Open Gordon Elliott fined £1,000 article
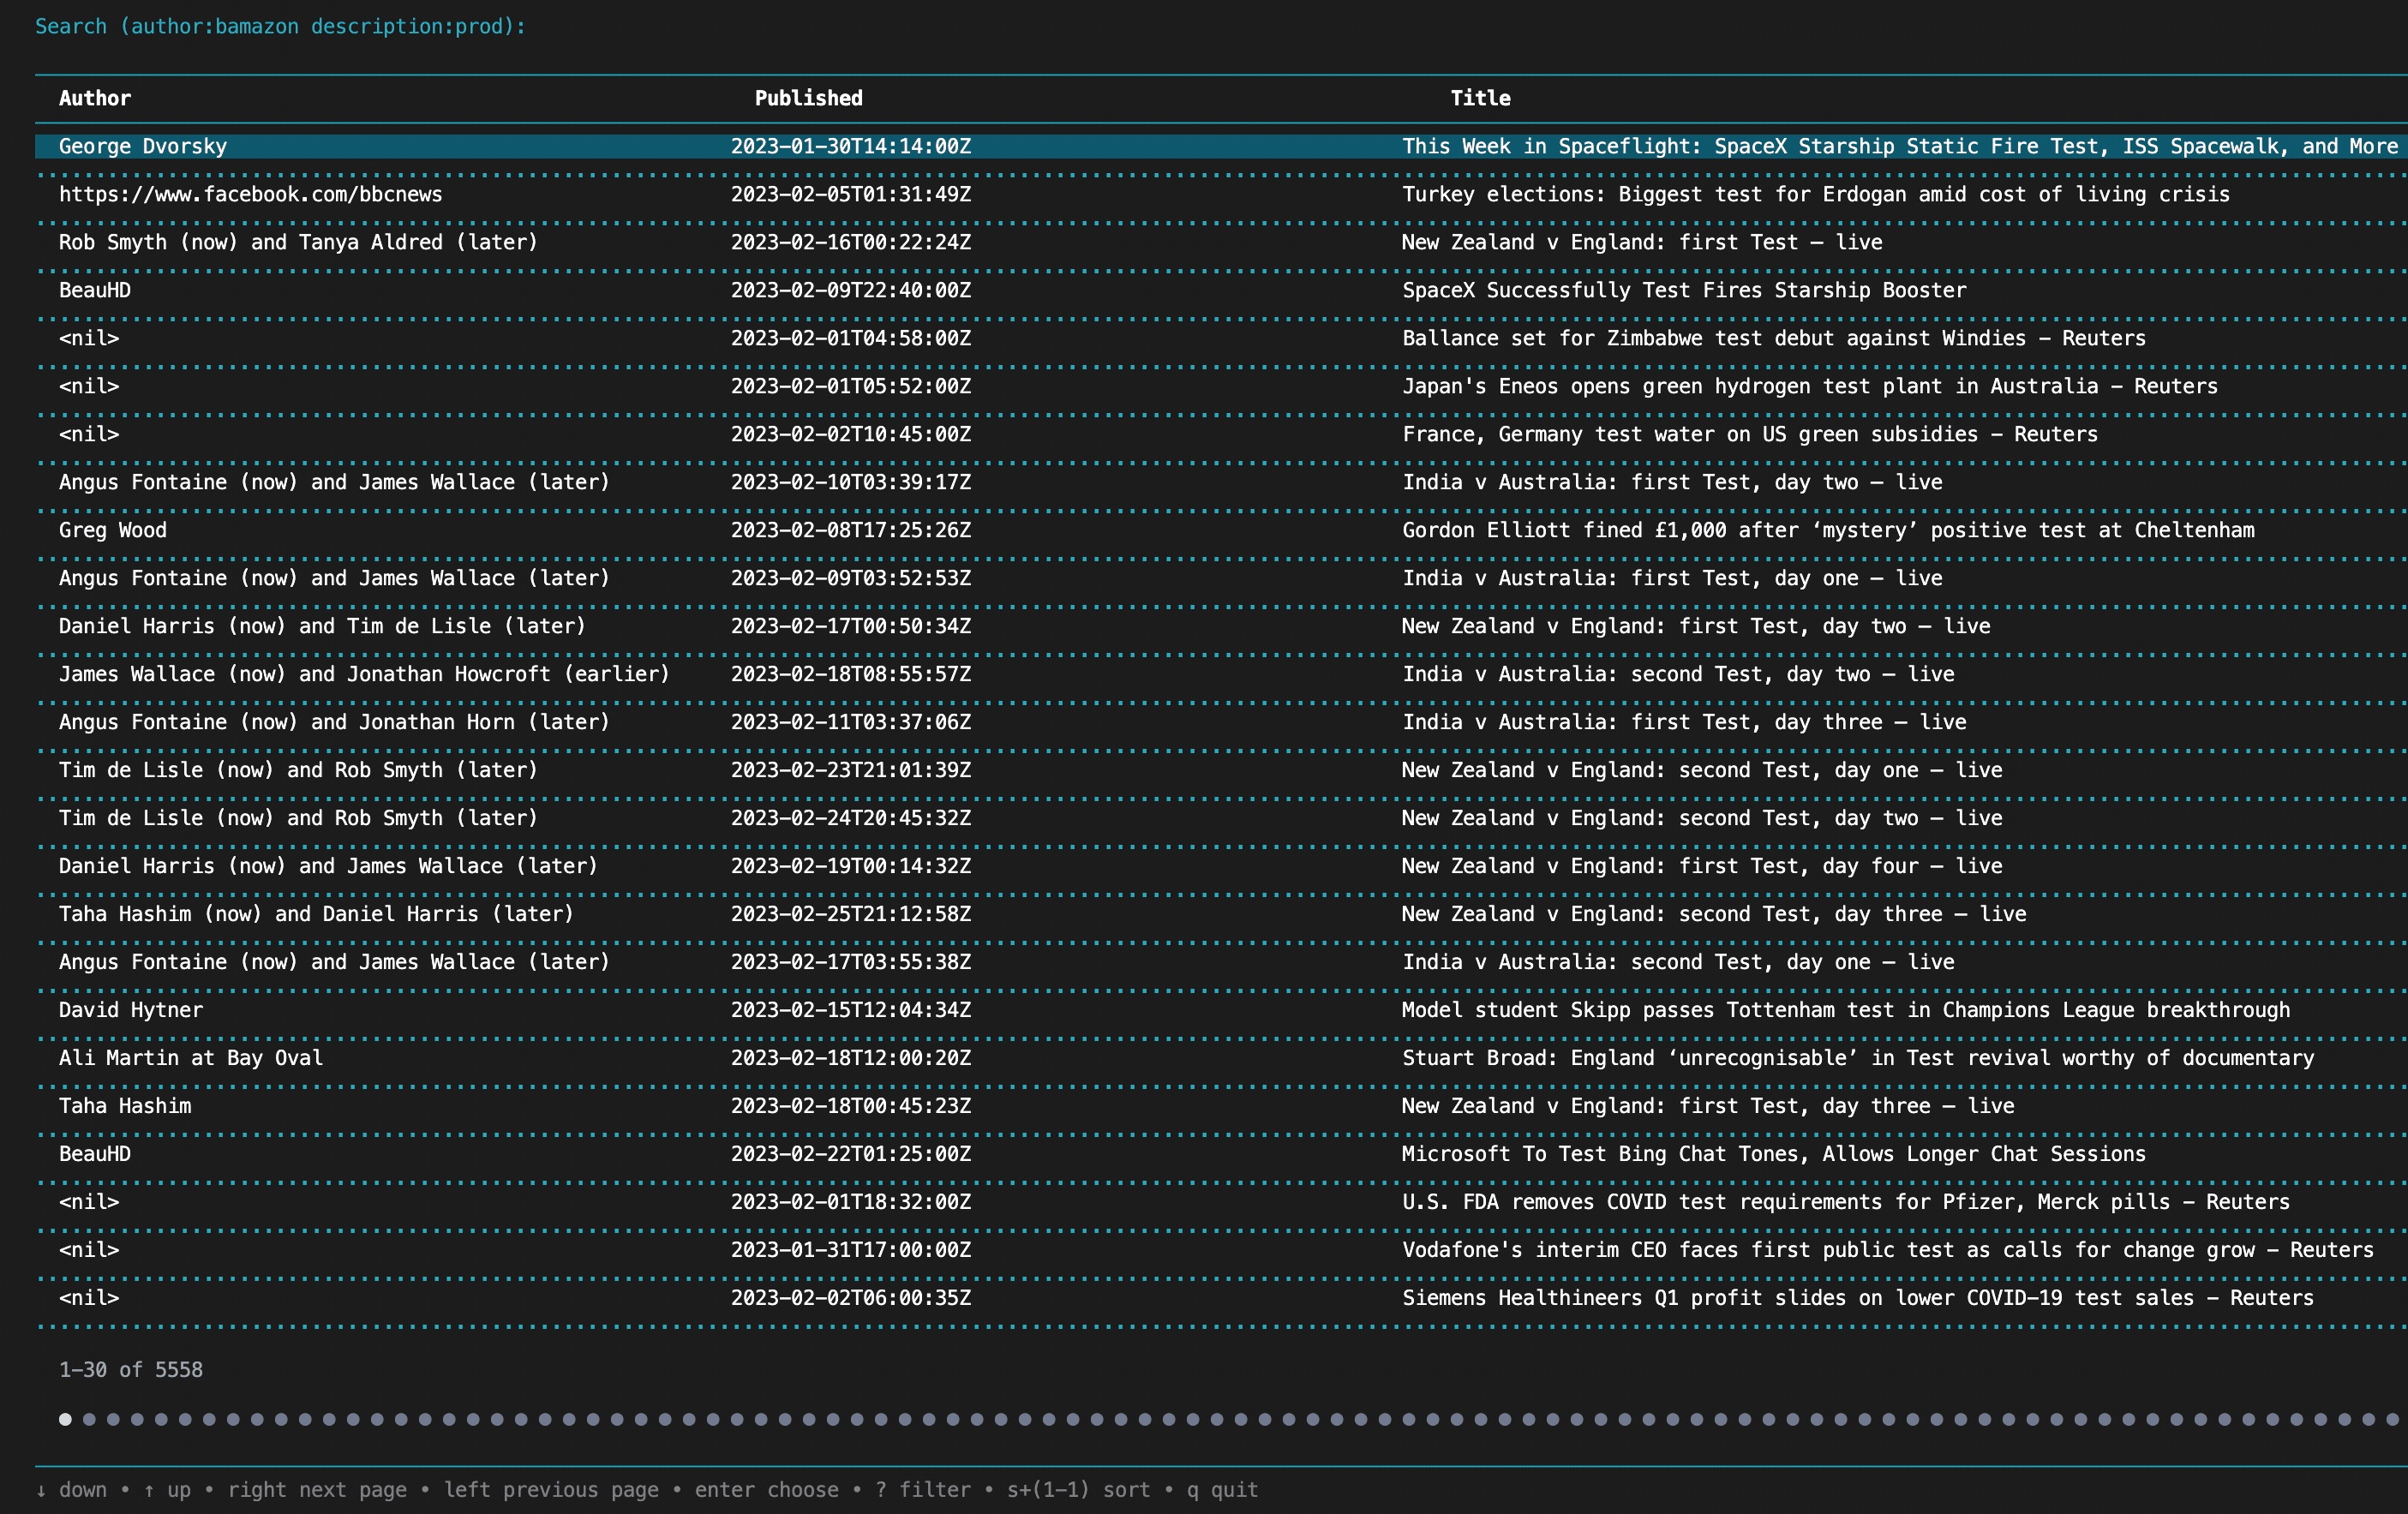The image size is (2408, 1514). pos(1827,530)
